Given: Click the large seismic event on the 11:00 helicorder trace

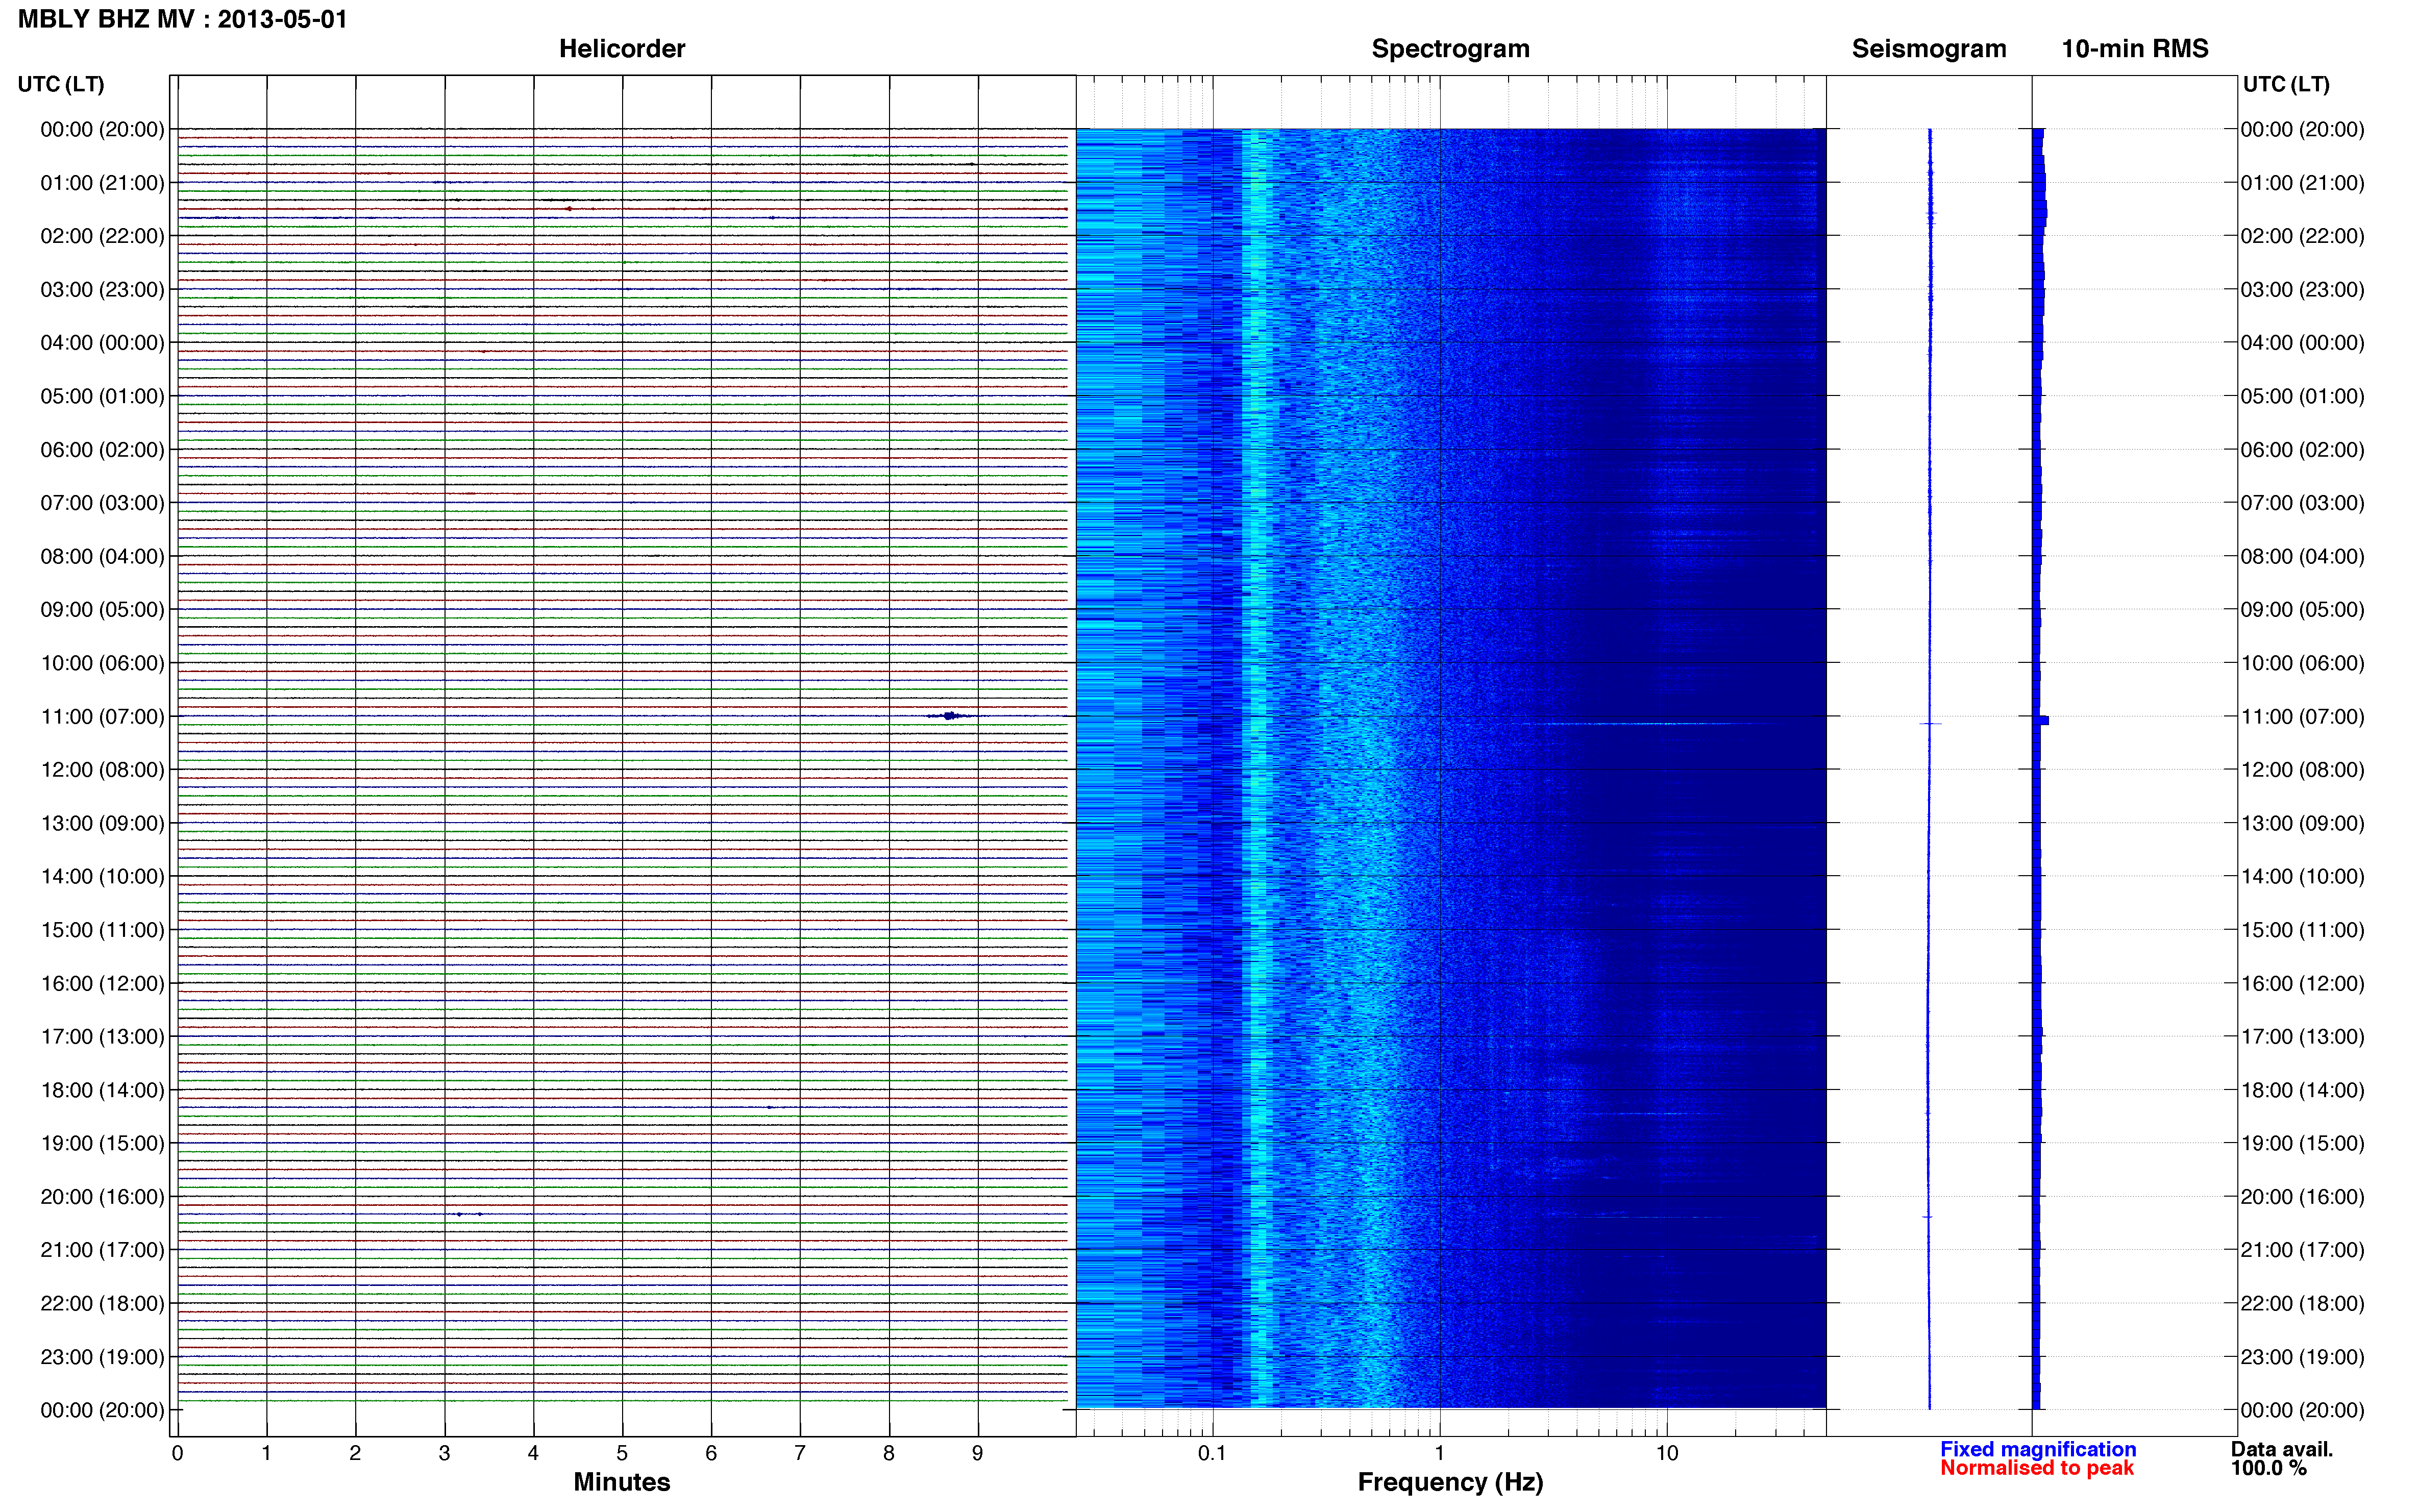Looking at the screenshot, I should coord(950,716).
